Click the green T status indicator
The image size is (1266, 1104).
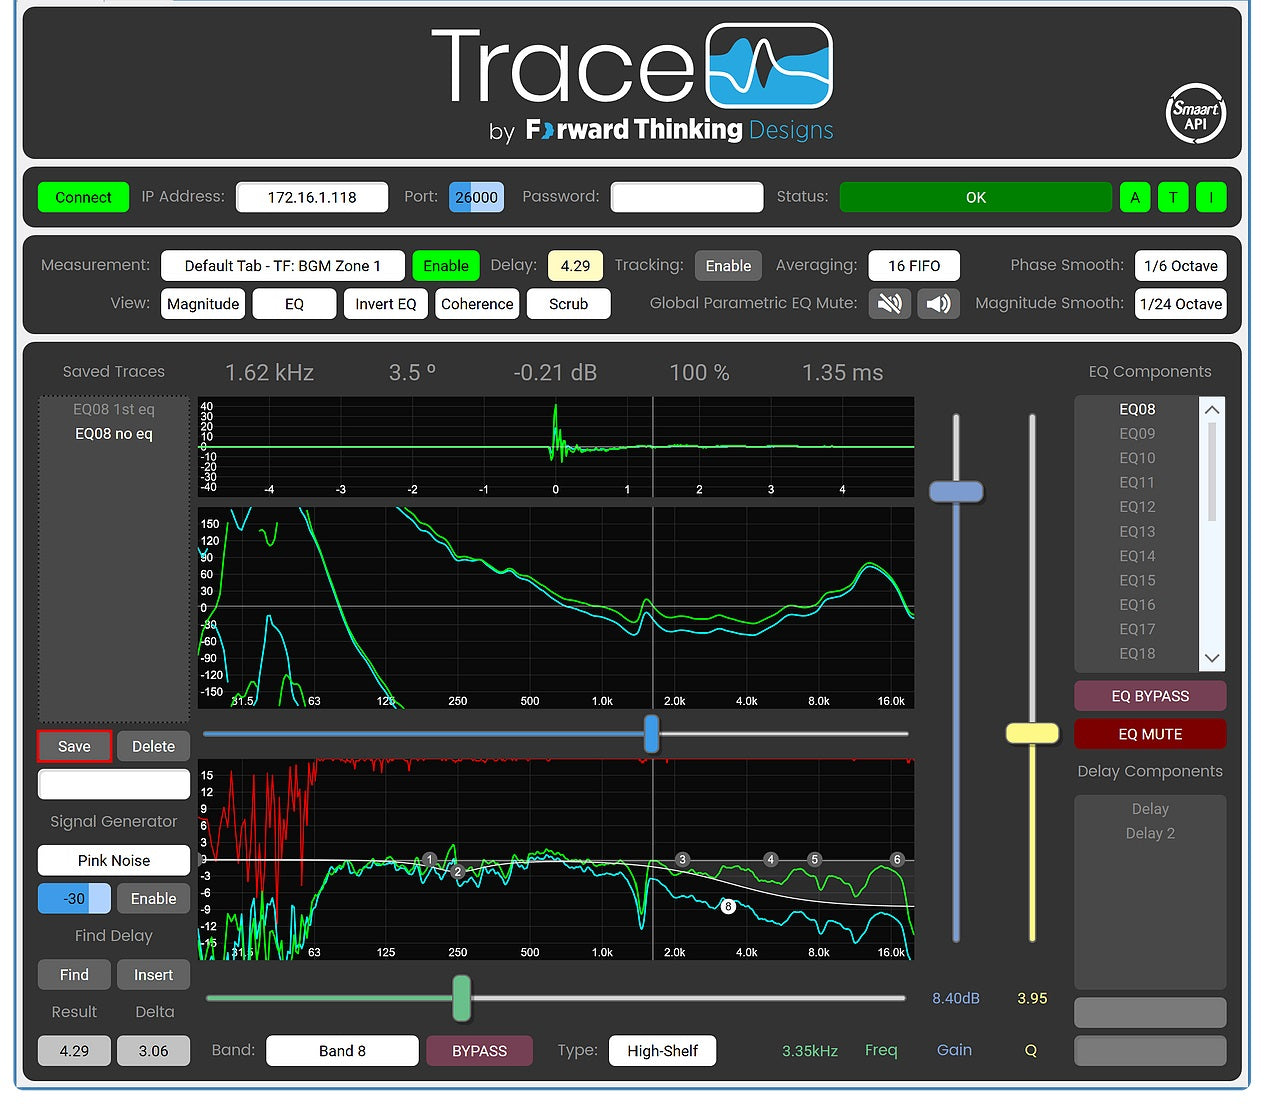(x=1173, y=197)
